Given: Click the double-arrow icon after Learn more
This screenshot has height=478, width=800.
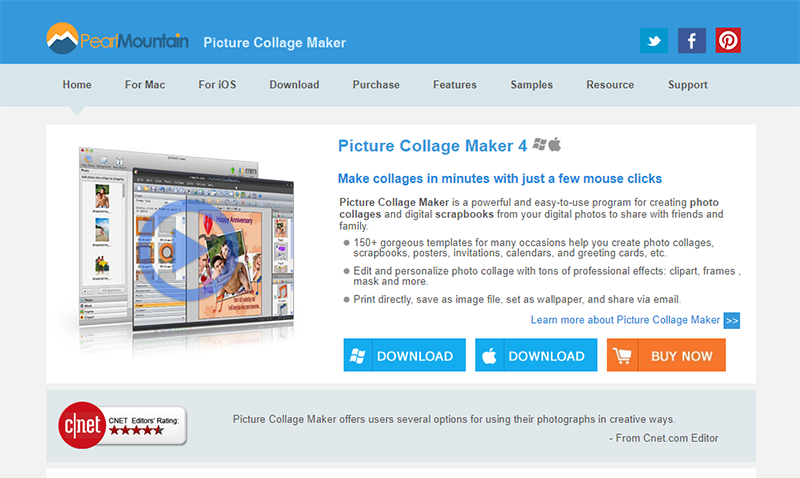Looking at the screenshot, I should 732,320.
